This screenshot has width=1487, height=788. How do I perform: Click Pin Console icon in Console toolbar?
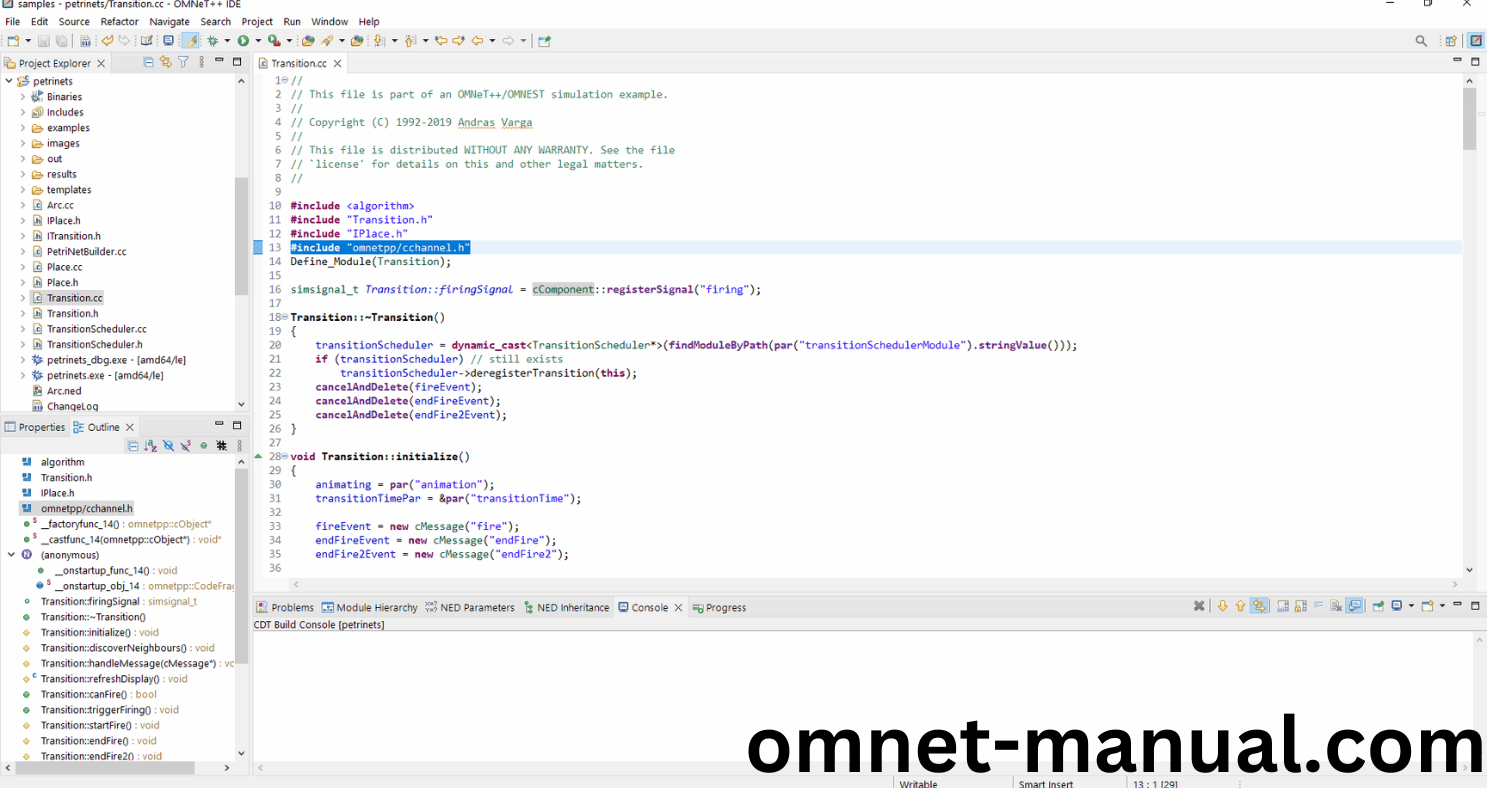[1377, 606]
